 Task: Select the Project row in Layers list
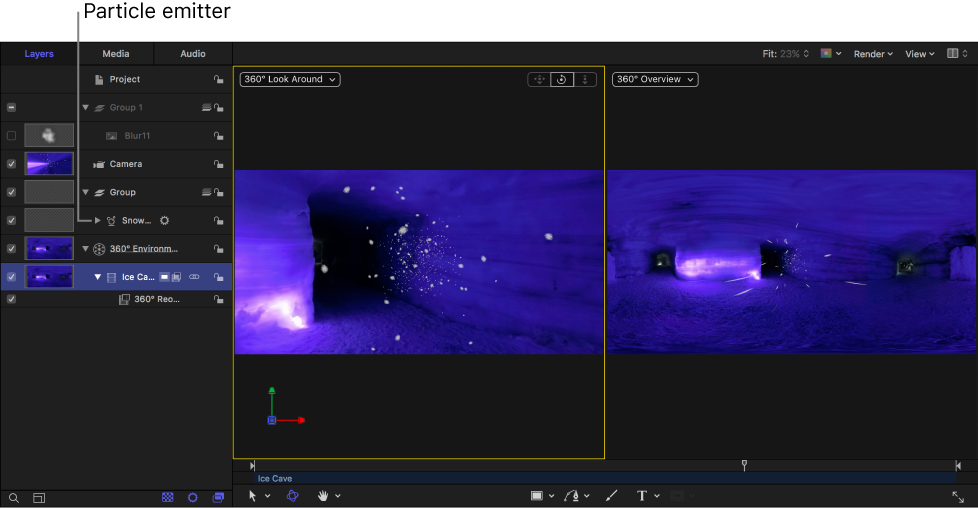point(116,79)
